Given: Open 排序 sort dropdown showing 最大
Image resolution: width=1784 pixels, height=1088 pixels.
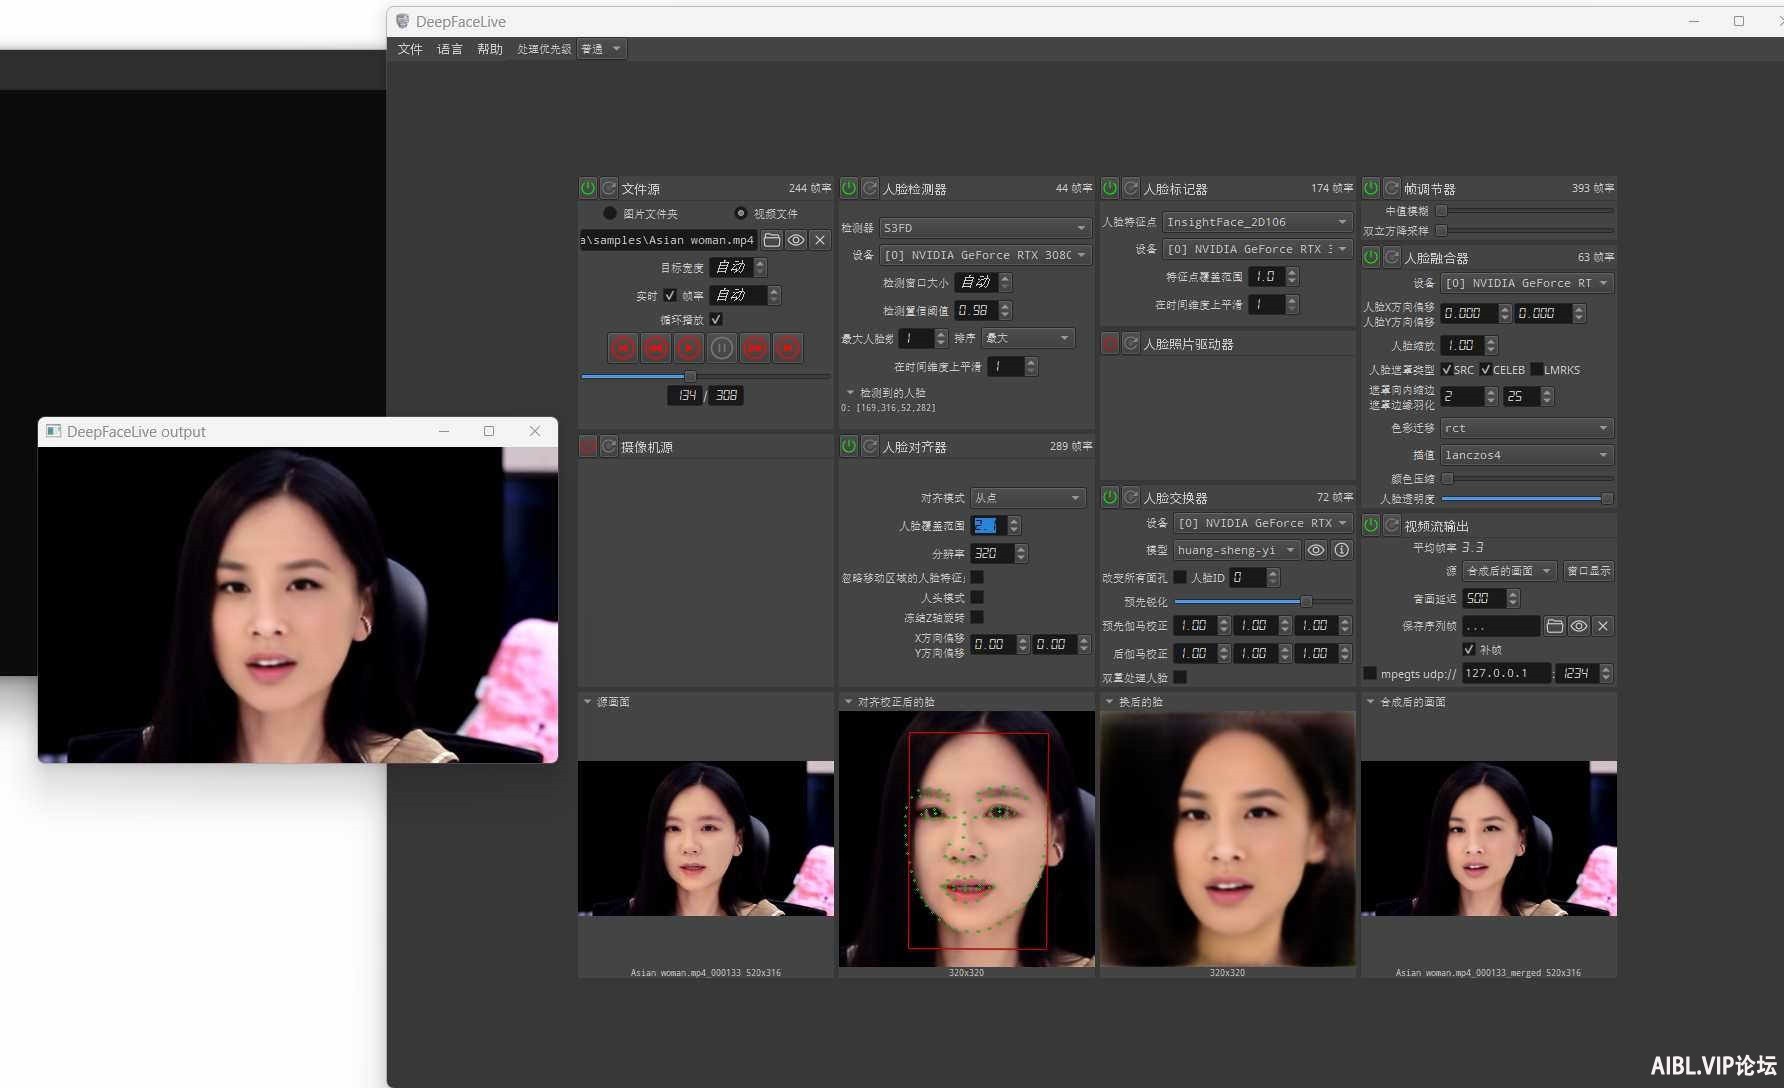Looking at the screenshot, I should tap(1028, 338).
